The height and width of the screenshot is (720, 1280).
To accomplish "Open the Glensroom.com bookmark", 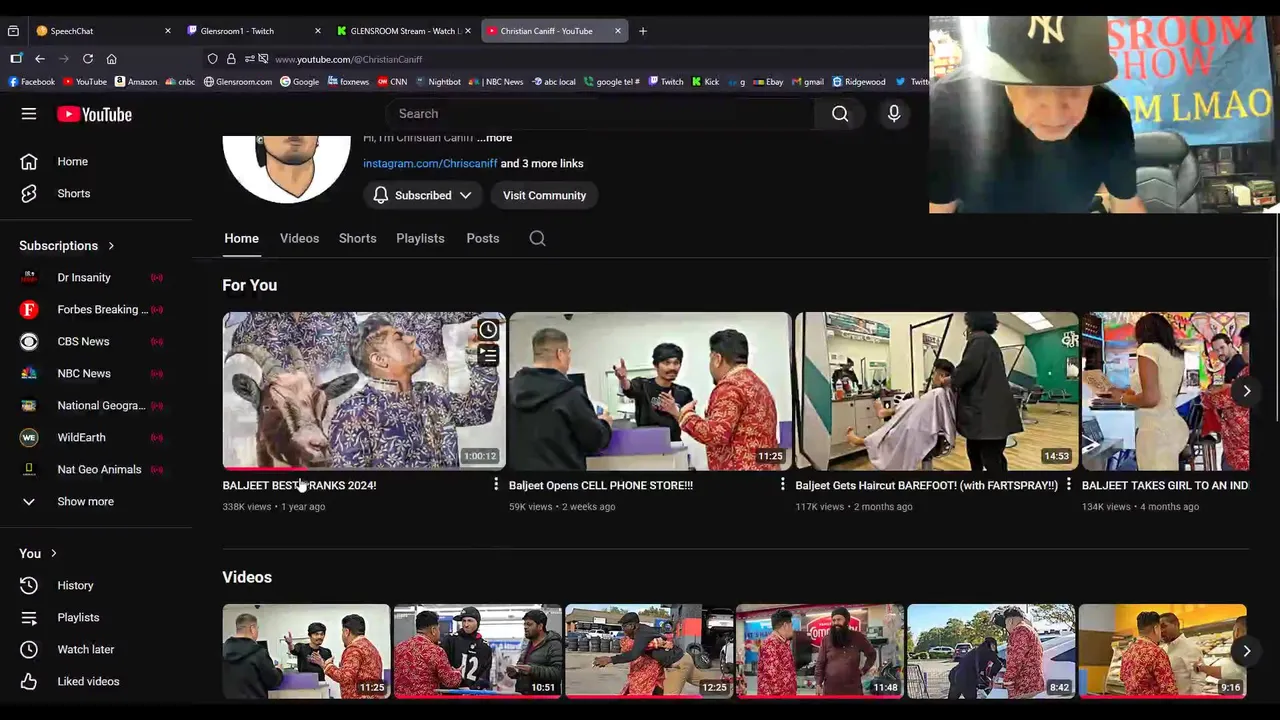I will click(238, 82).
